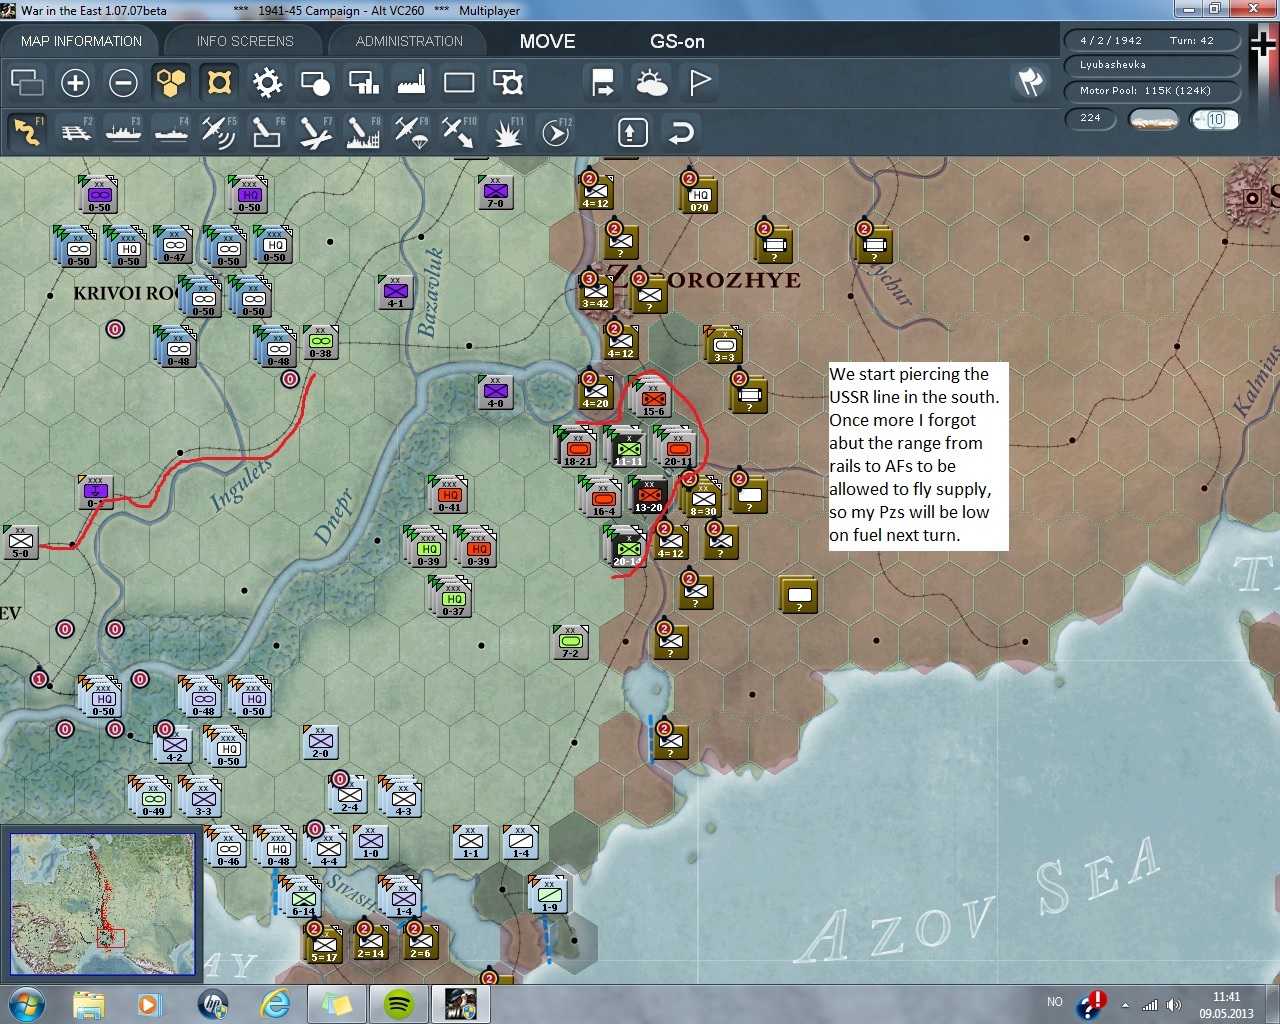Open the ADMINISTRATION tab
Image resolution: width=1280 pixels, height=1024 pixels.
tap(409, 41)
